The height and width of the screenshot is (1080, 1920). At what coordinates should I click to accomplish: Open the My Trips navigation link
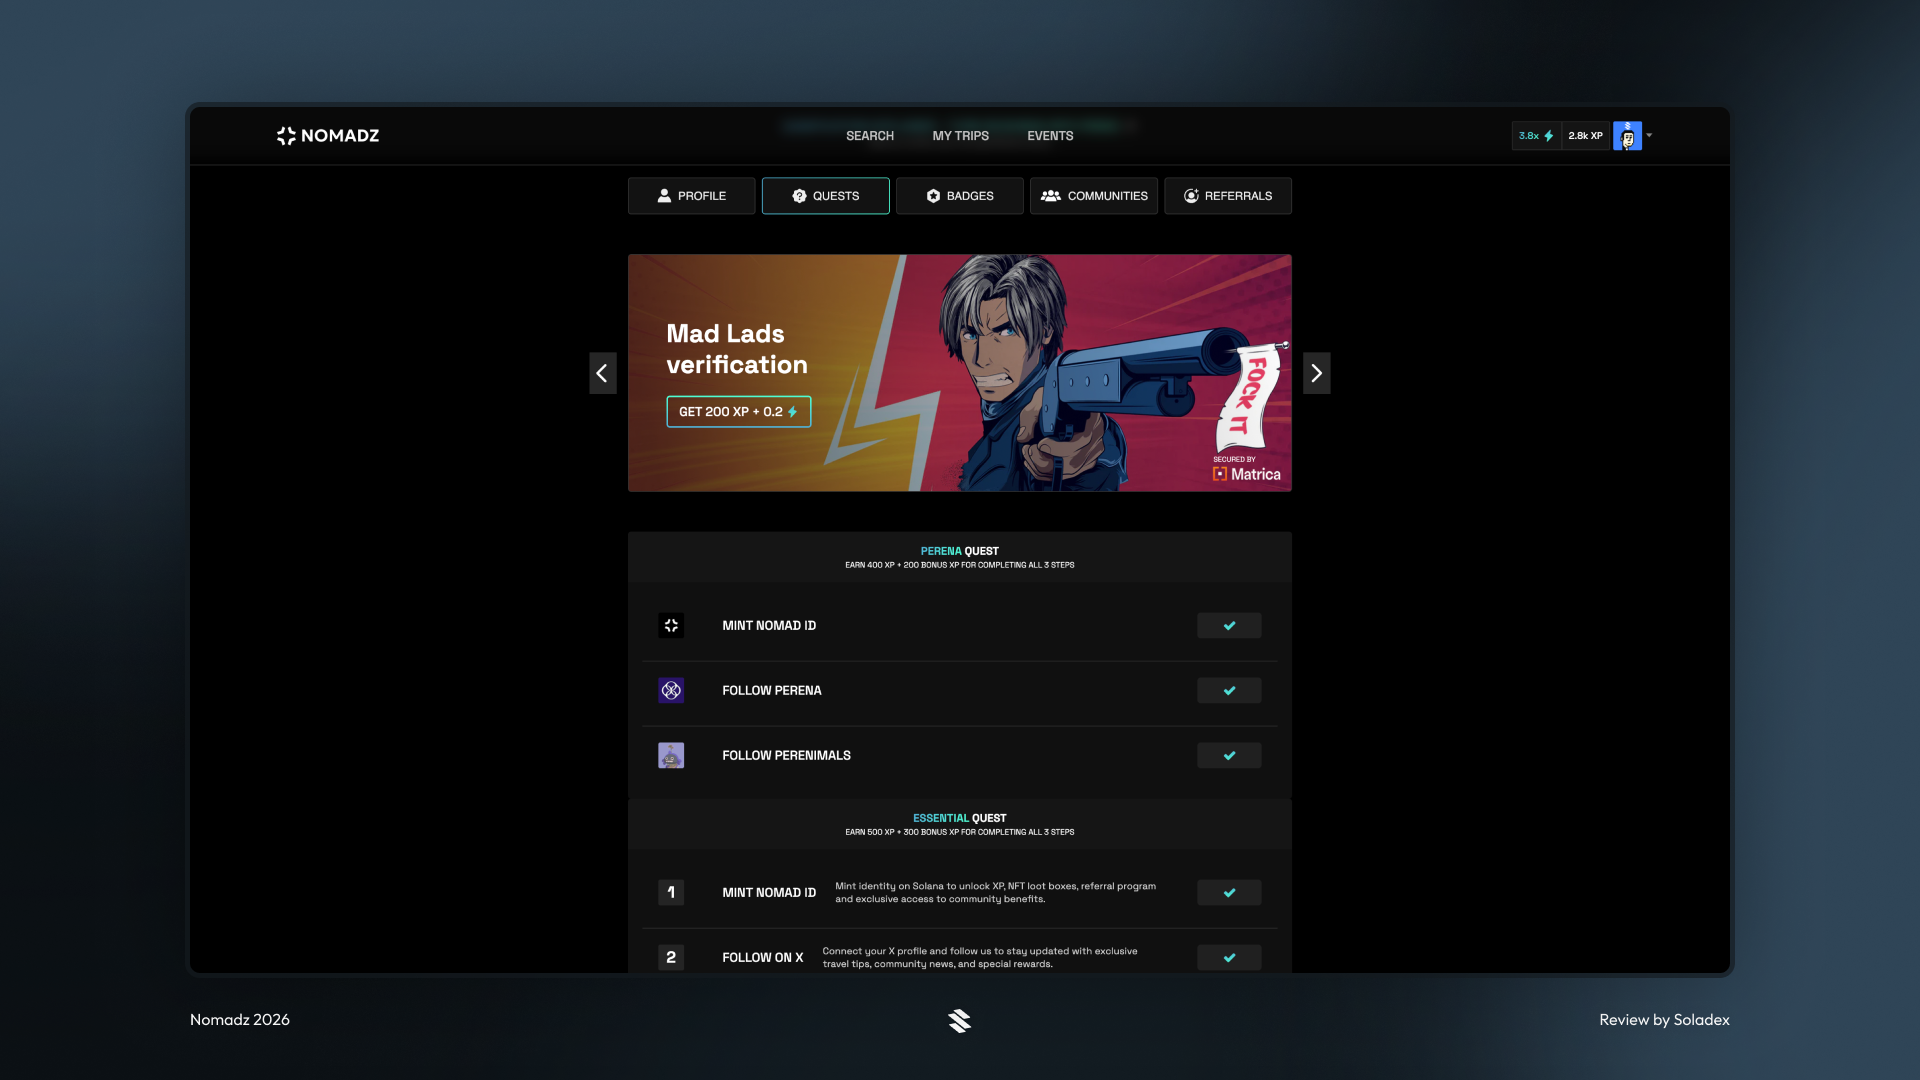(x=960, y=136)
